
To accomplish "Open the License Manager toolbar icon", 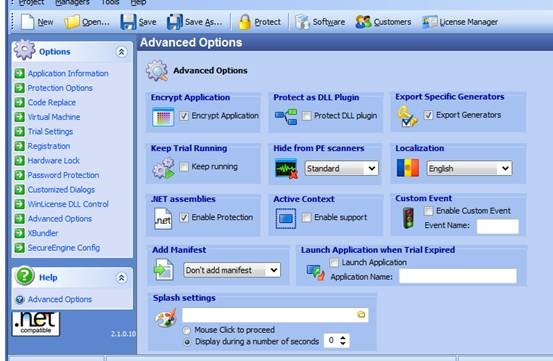I will (x=430, y=22).
